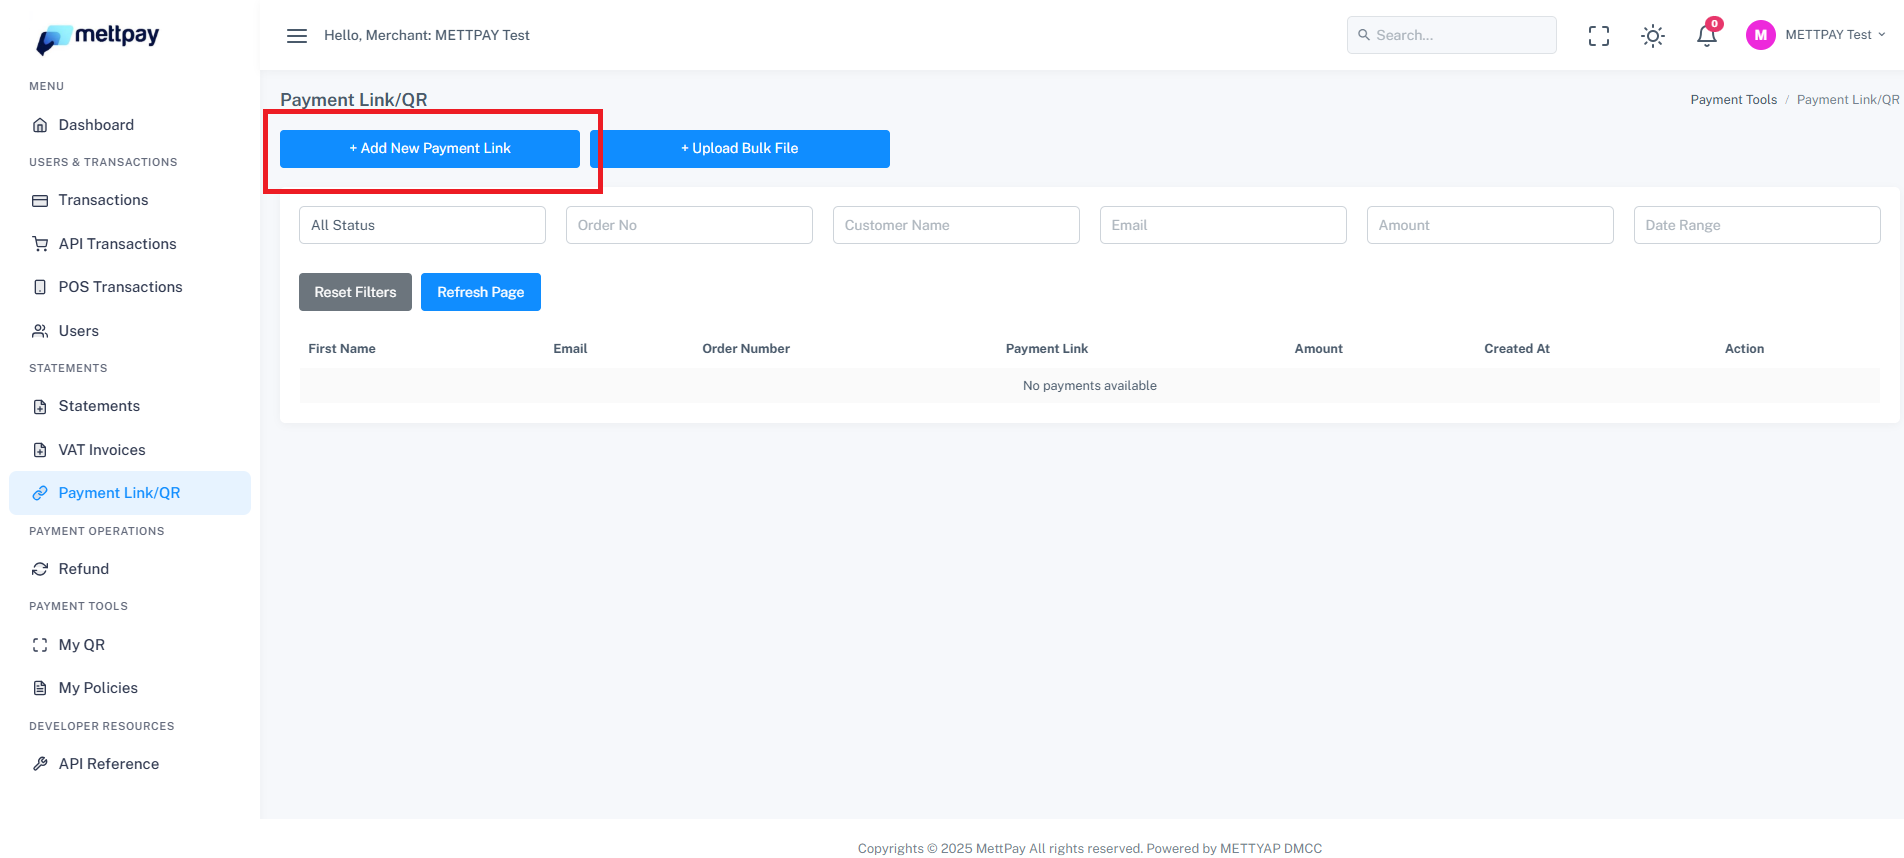Image resolution: width=1904 pixels, height=858 pixels.
Task: Click the Payment Link column header
Action: tap(1047, 349)
